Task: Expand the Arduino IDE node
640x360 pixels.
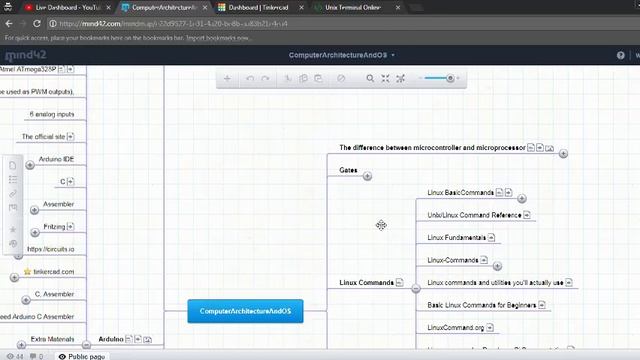Action: 30,165
